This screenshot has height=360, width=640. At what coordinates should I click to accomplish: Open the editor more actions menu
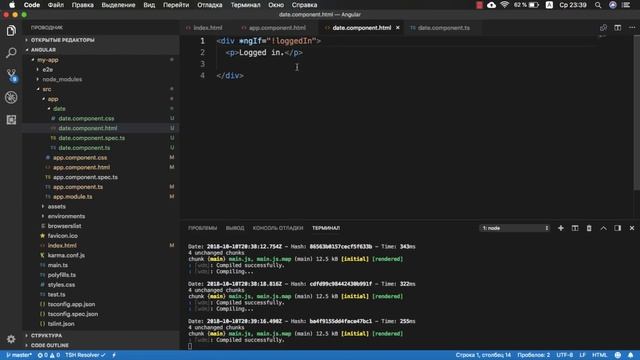point(632,28)
